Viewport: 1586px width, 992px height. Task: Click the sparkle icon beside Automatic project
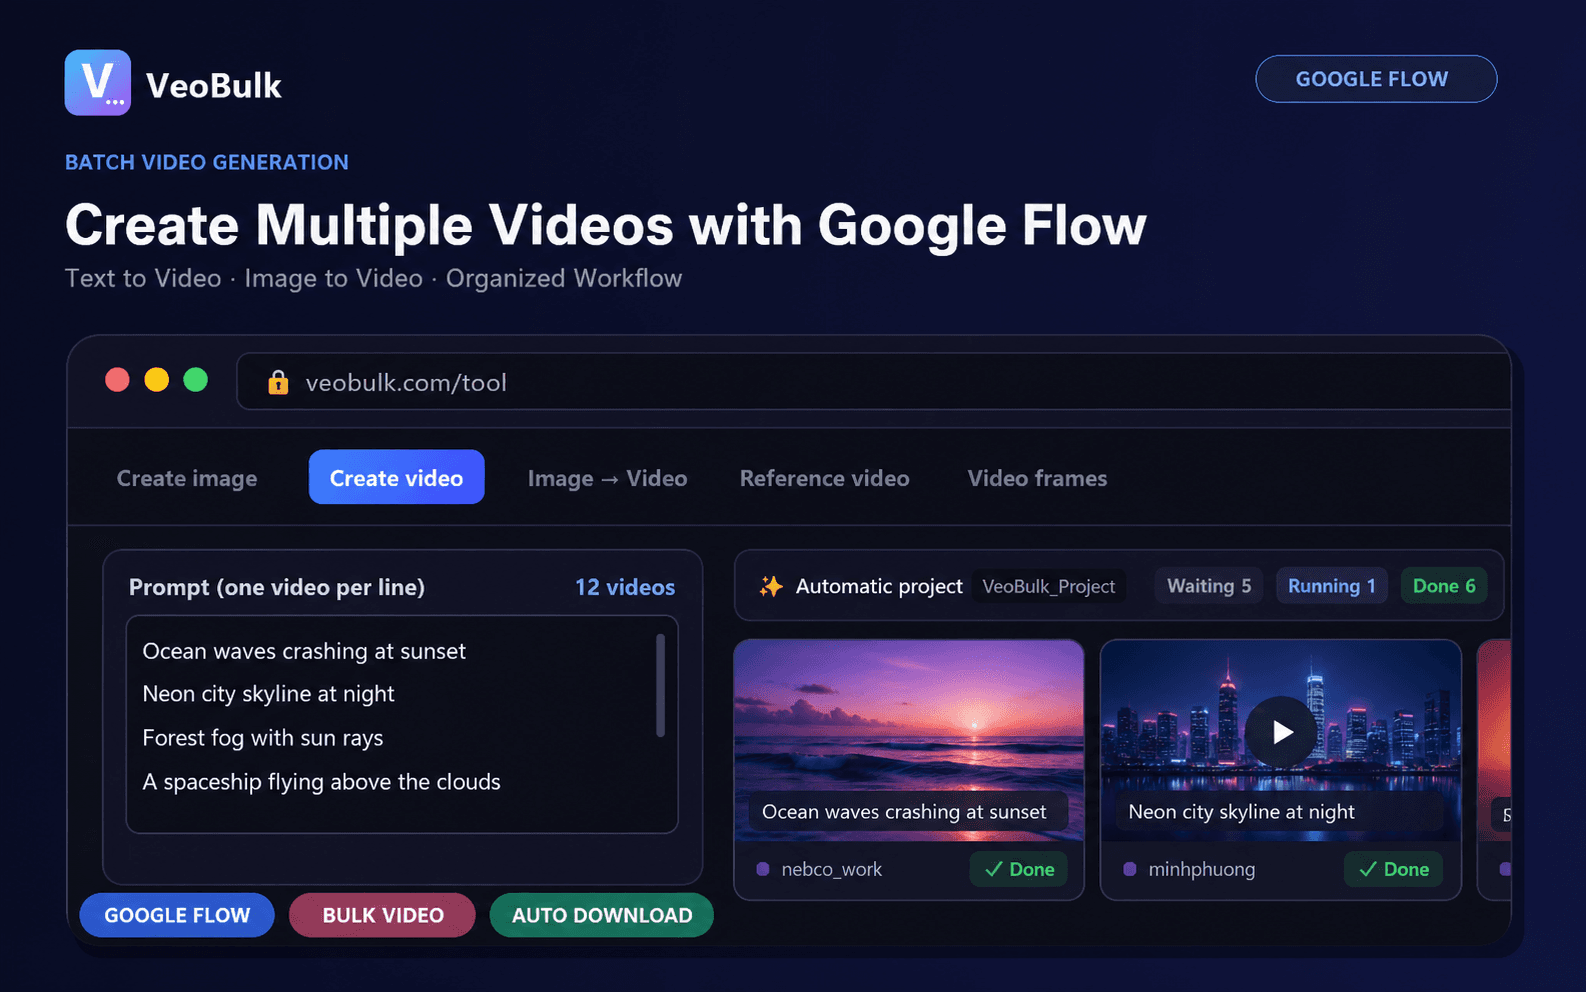click(x=771, y=586)
